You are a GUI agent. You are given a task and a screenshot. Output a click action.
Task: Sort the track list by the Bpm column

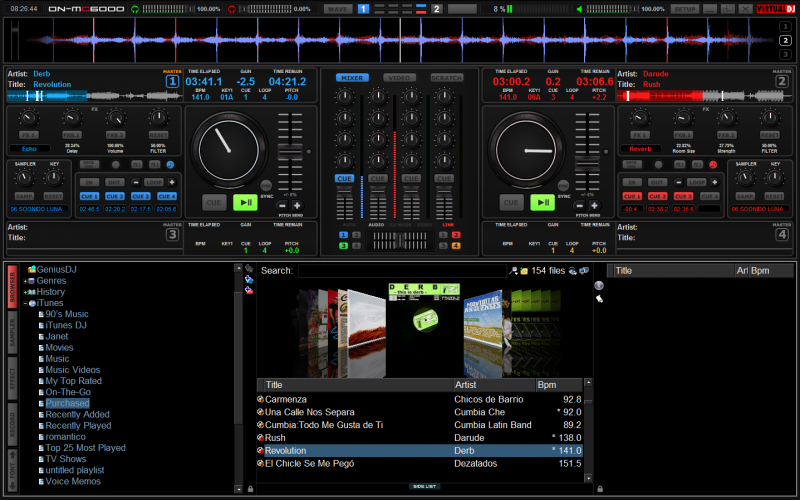(x=559, y=385)
